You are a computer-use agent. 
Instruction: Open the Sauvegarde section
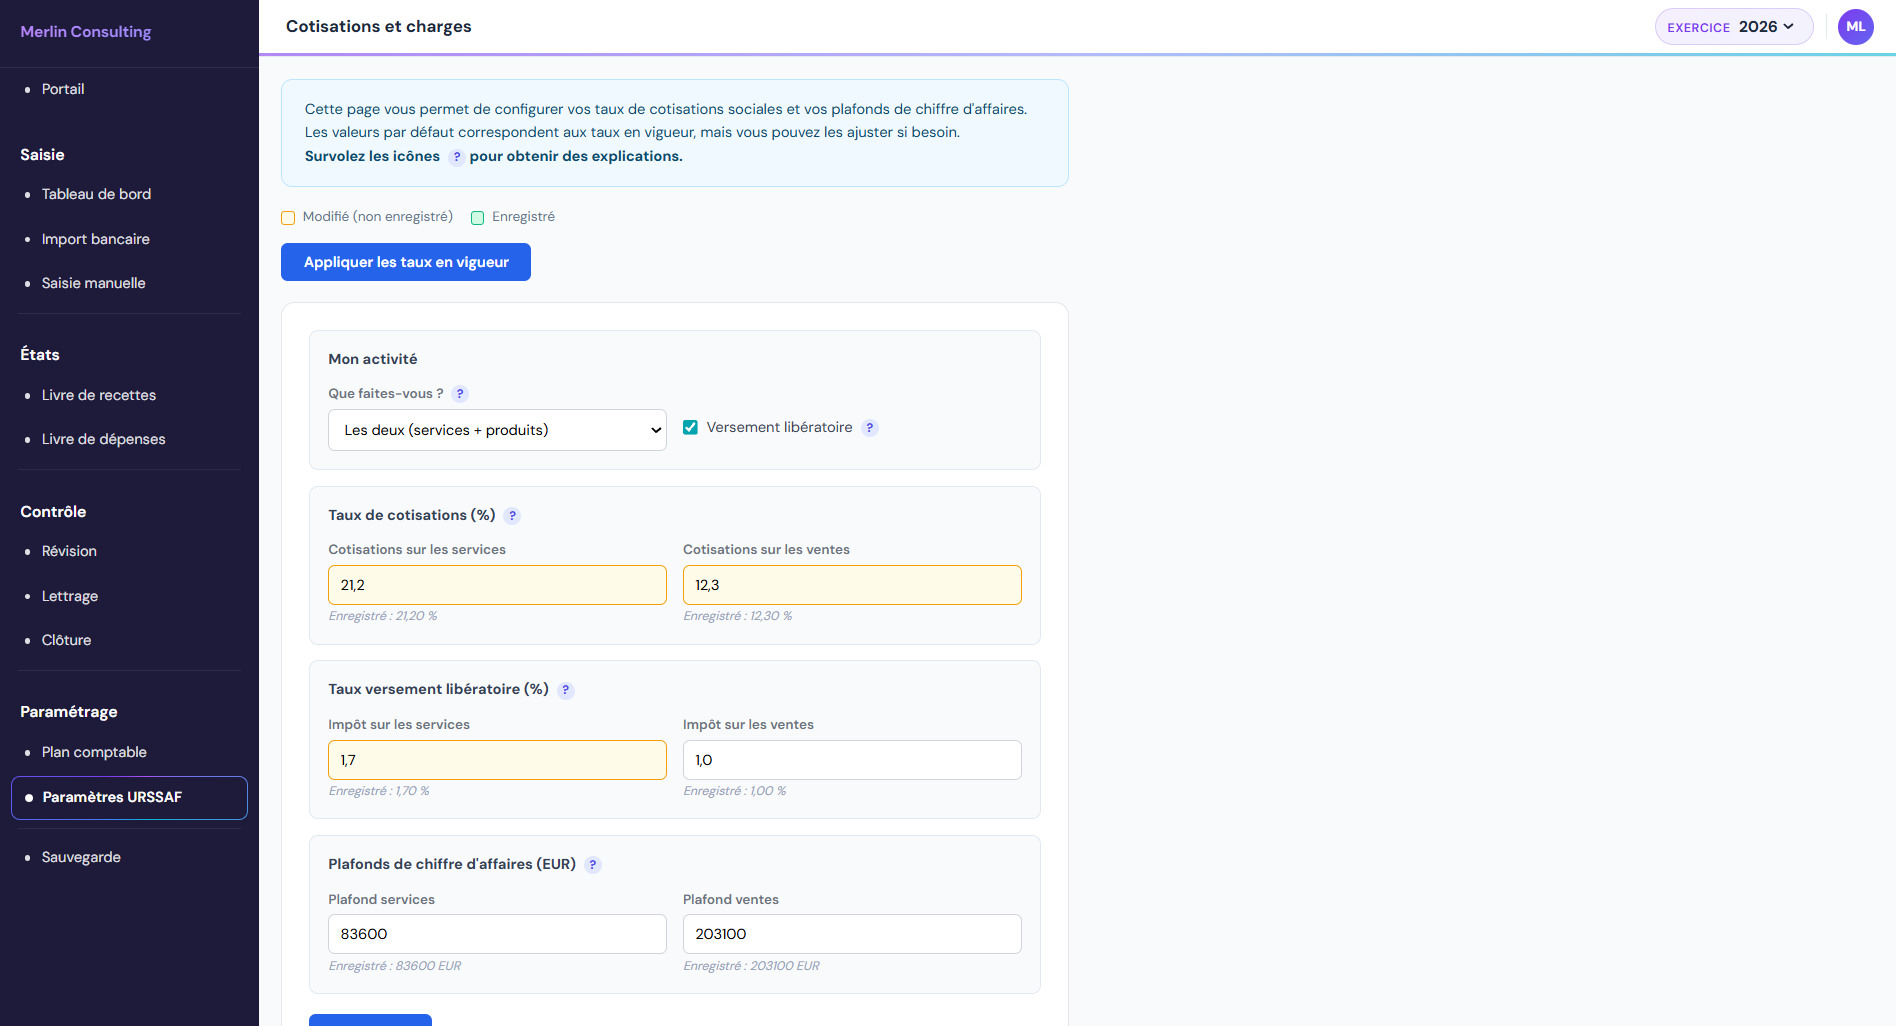coord(81,857)
